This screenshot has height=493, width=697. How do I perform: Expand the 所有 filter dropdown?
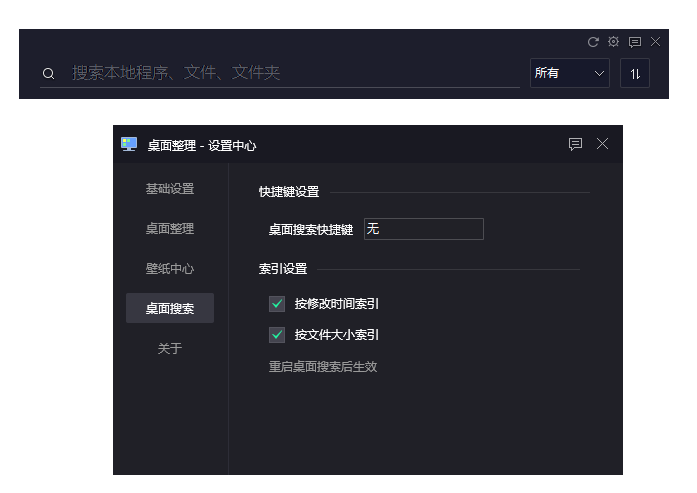(569, 73)
